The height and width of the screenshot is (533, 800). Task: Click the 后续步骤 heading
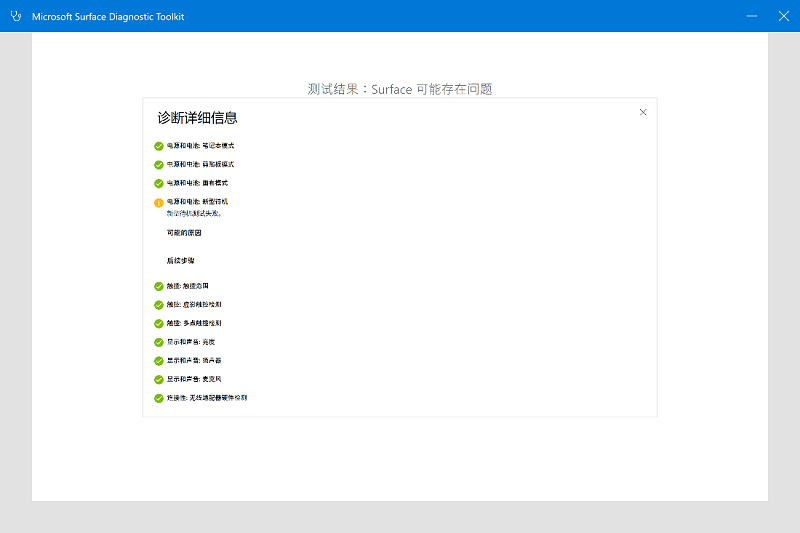tap(181, 261)
